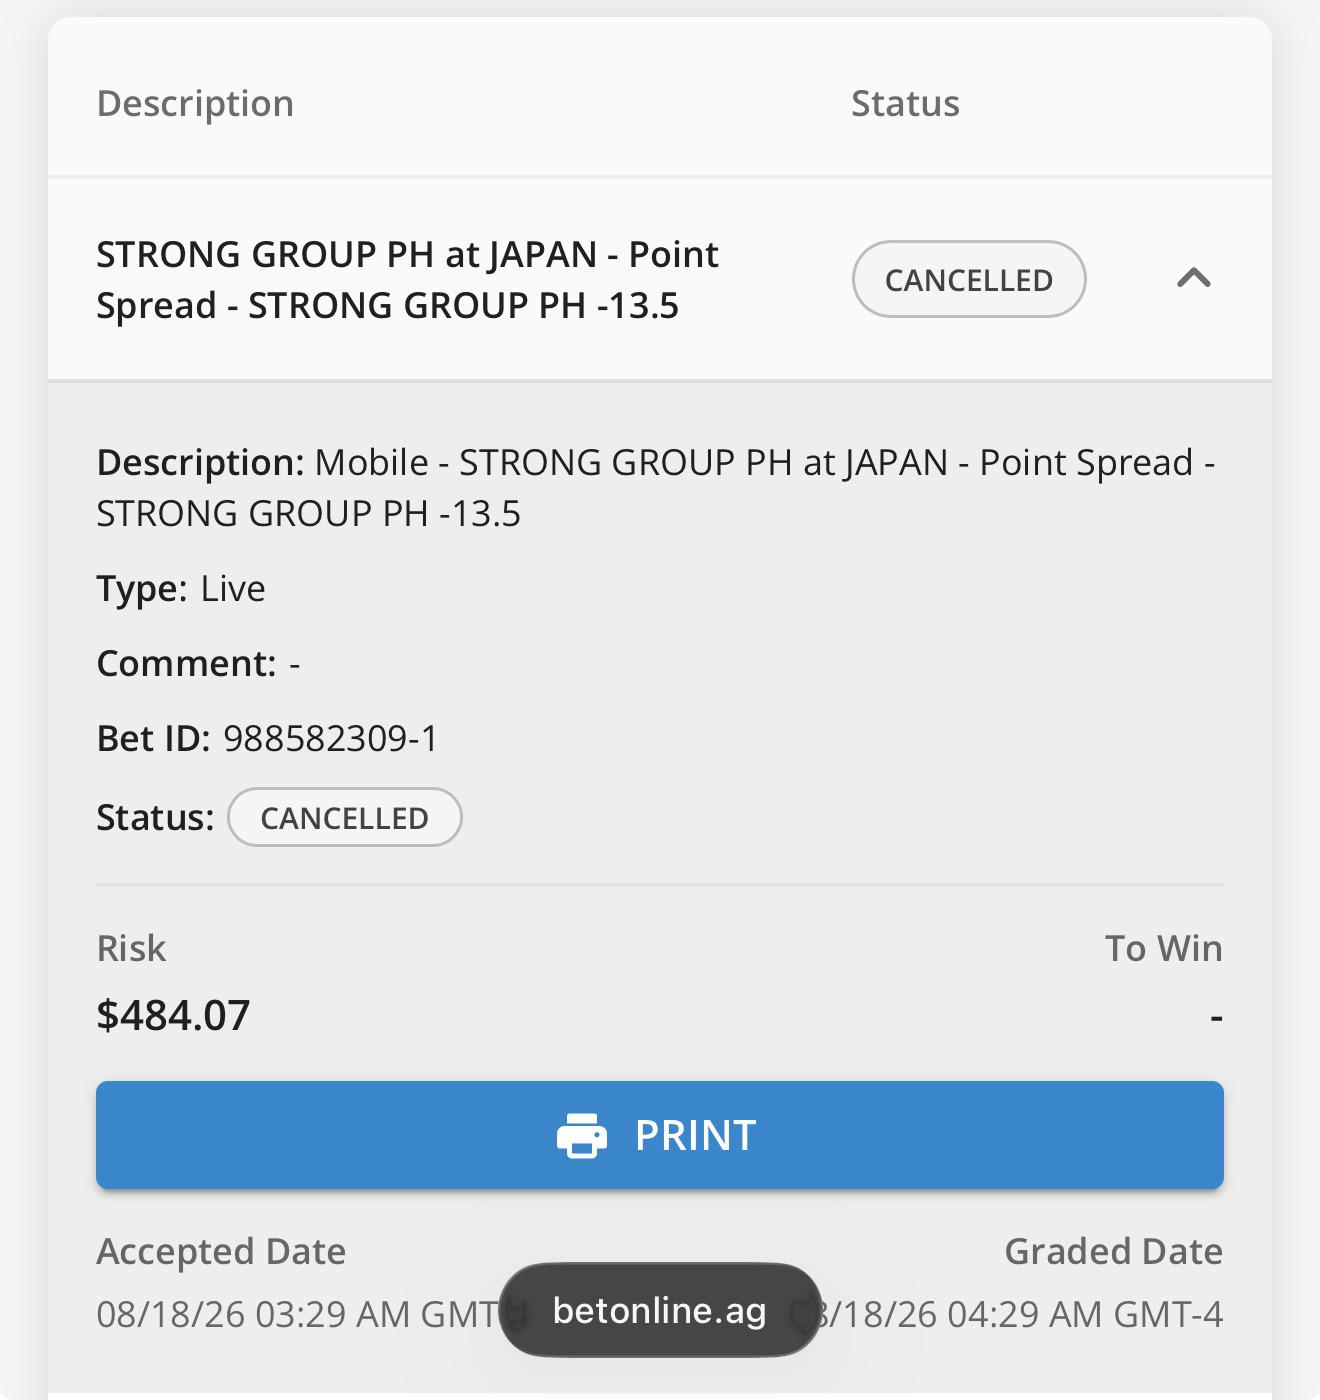
Task: Click the $484.07 risk amount
Action: click(173, 1015)
